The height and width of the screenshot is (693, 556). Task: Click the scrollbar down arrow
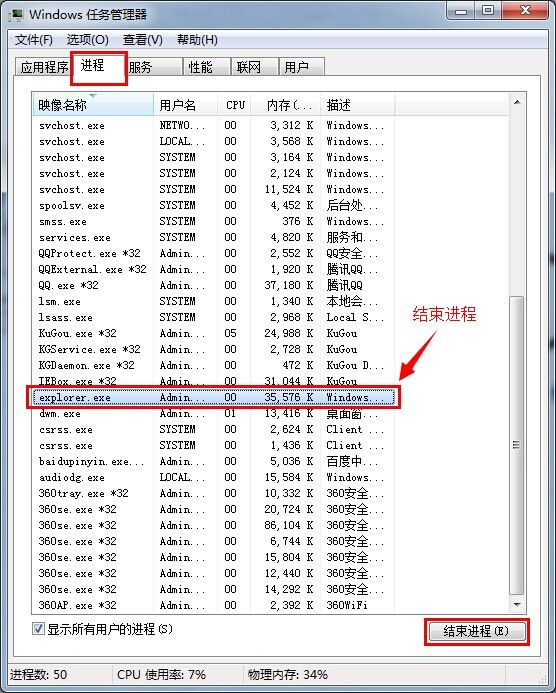(517, 604)
